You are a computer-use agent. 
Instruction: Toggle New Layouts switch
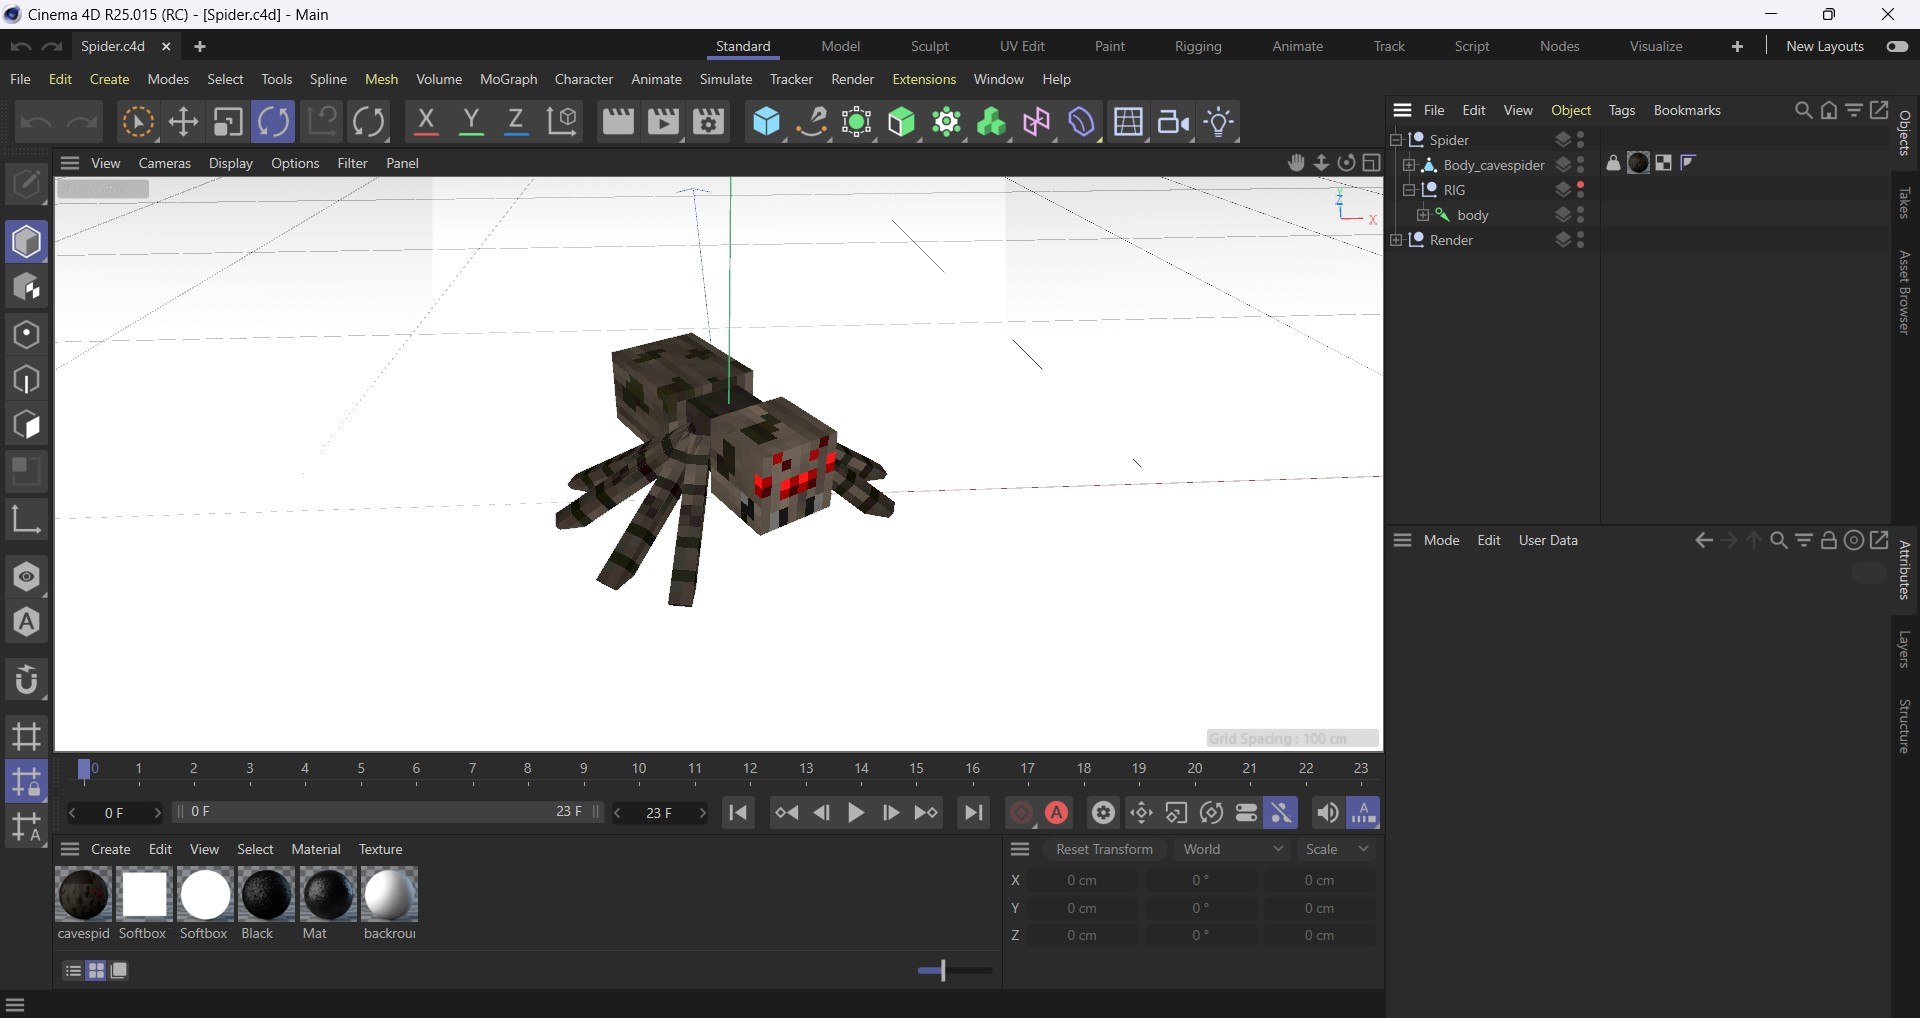1897,46
